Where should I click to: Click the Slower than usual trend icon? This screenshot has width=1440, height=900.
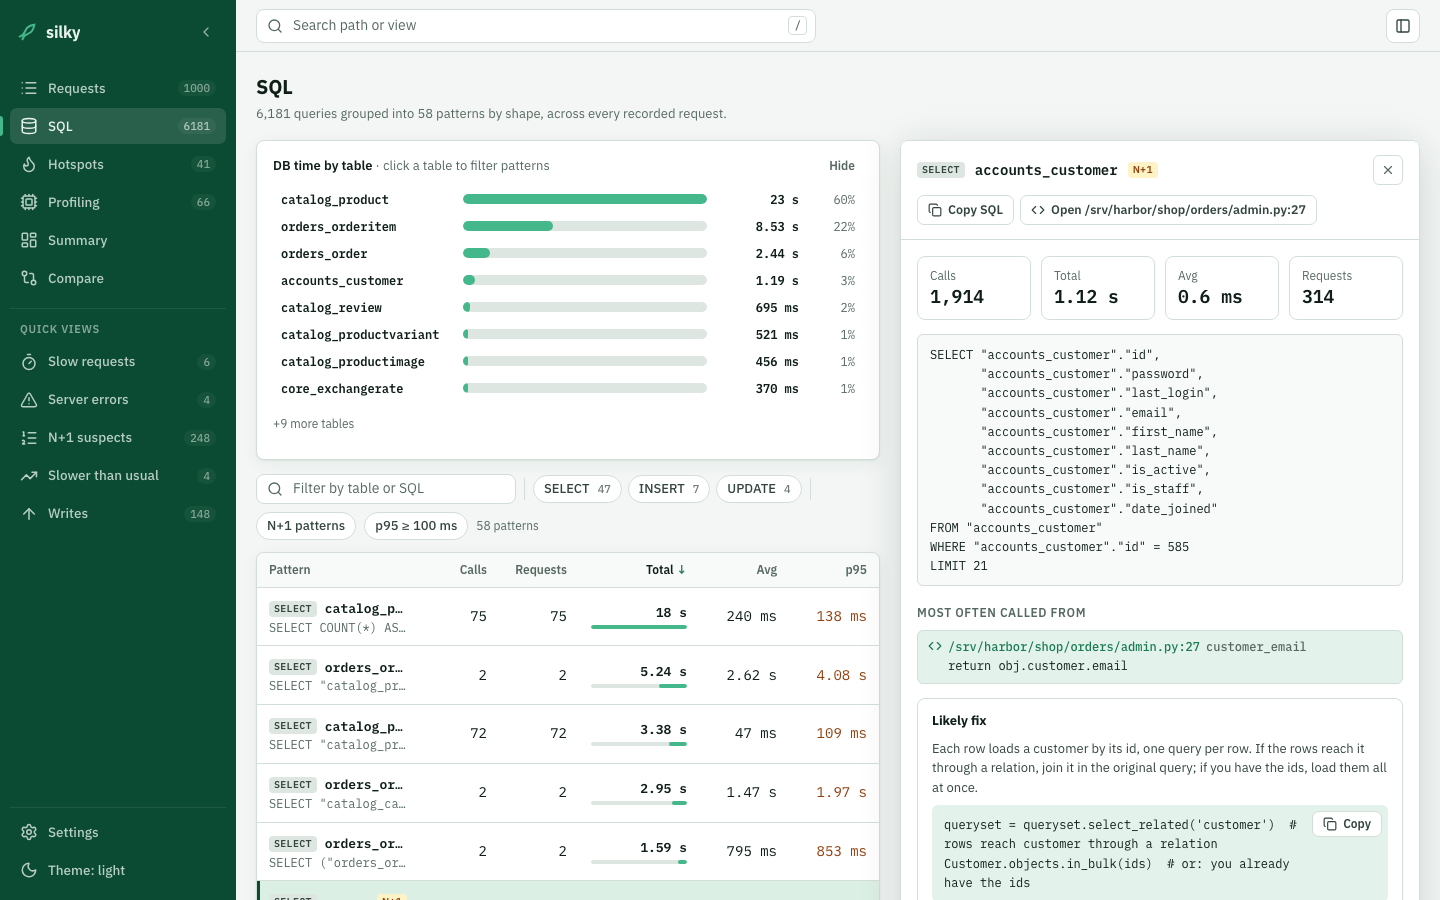pyautogui.click(x=29, y=476)
